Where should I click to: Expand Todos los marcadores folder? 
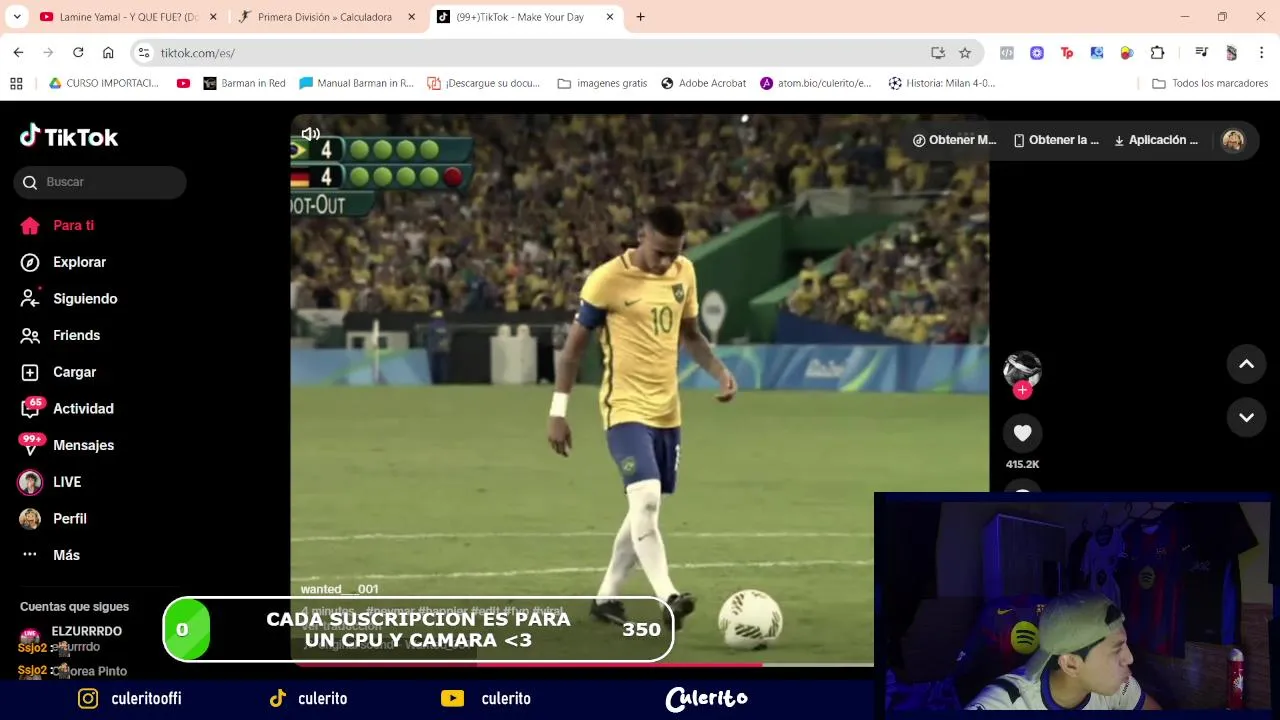pos(1210,83)
